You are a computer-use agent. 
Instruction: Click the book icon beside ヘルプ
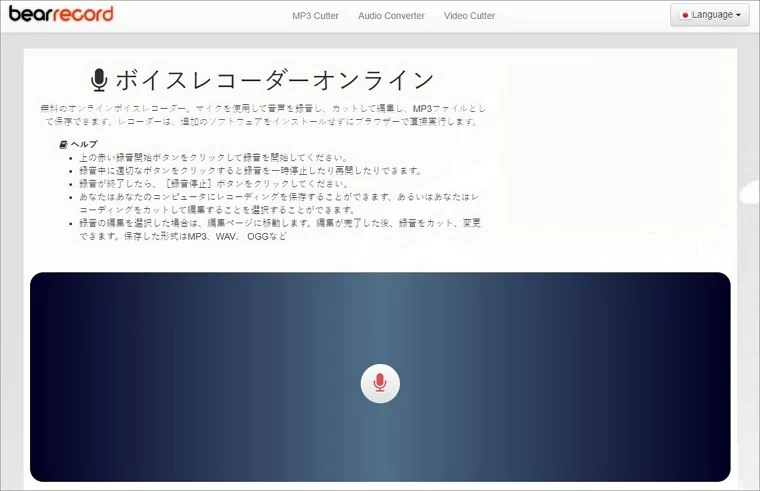point(63,144)
